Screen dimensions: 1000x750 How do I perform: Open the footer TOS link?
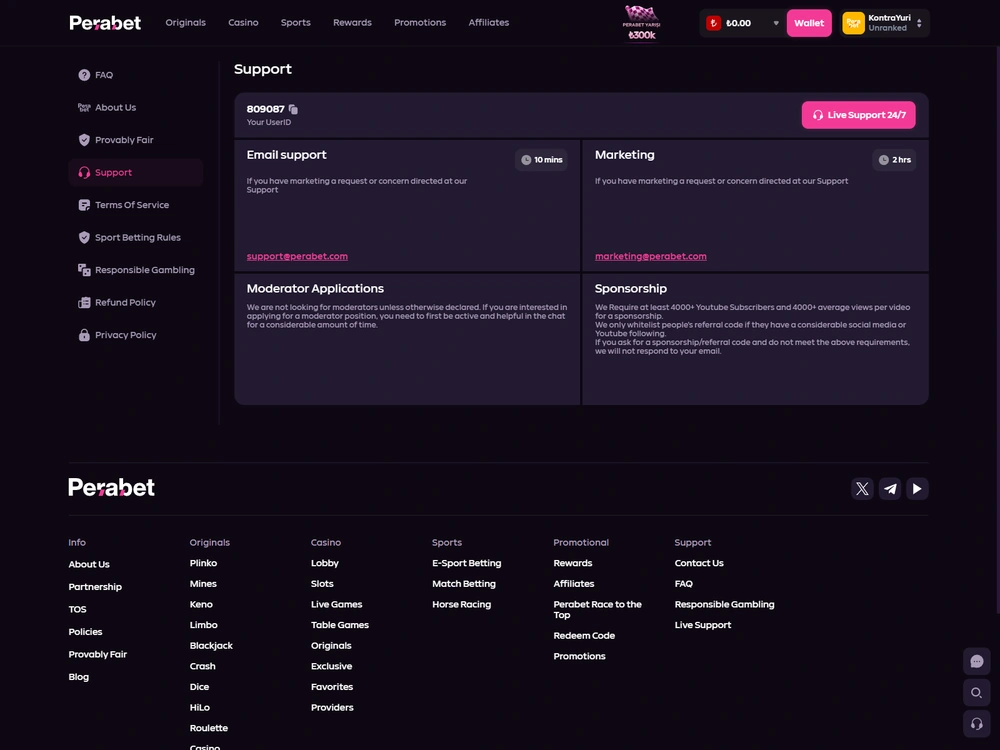[77, 609]
